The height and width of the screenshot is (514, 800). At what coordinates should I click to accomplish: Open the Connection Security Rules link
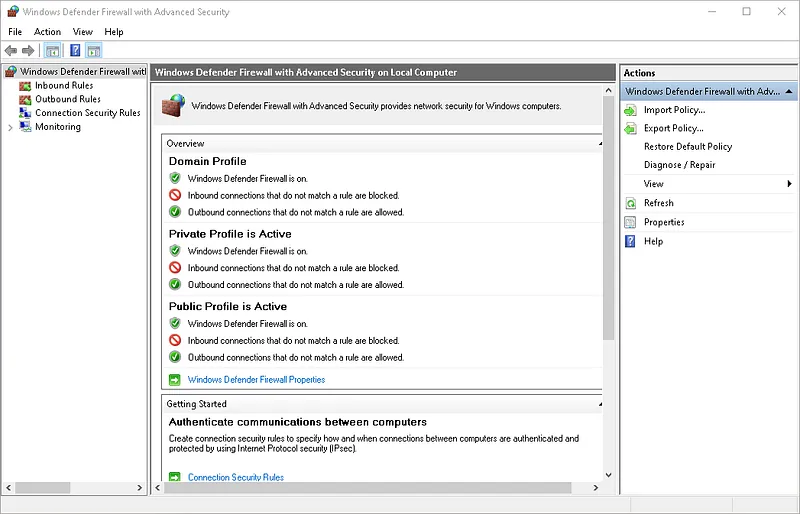tap(236, 477)
